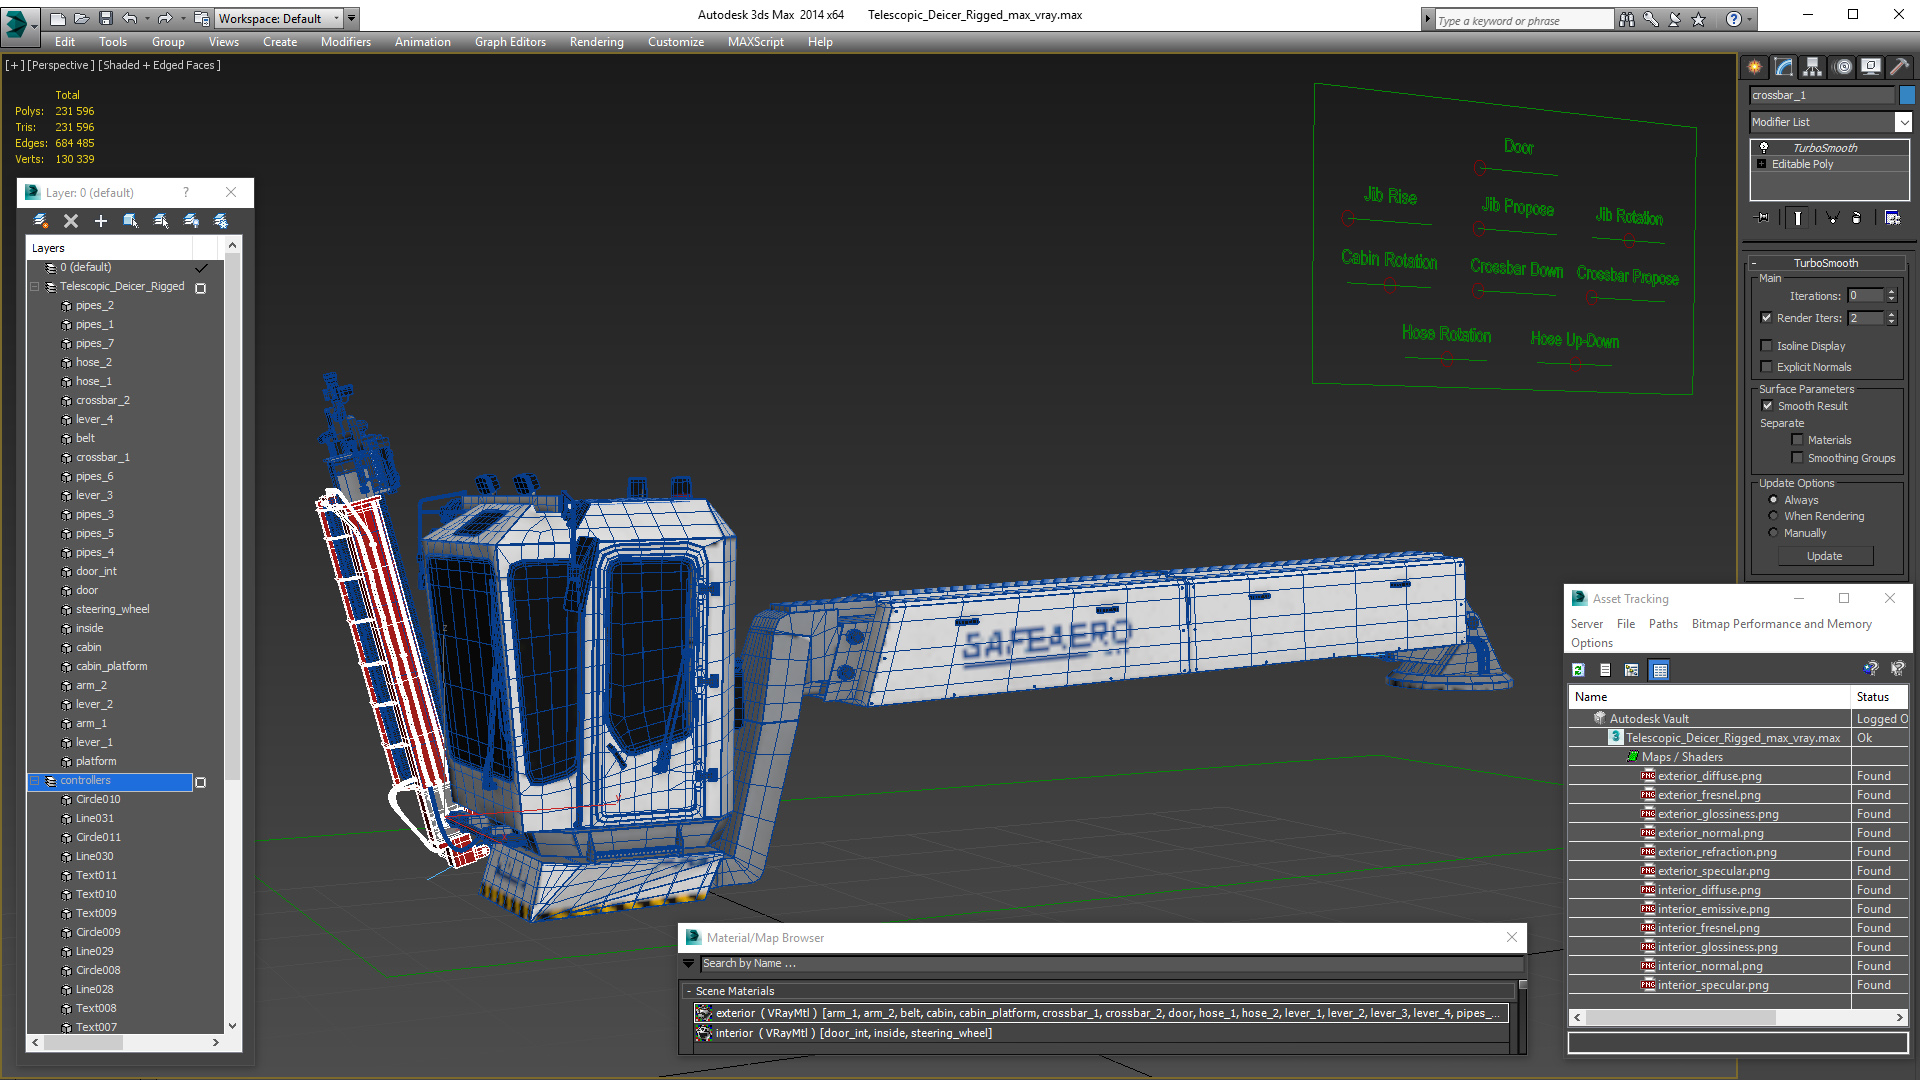Click the Asset Tracking tree view icon
The width and height of the screenshot is (1920, 1080).
(x=1632, y=670)
